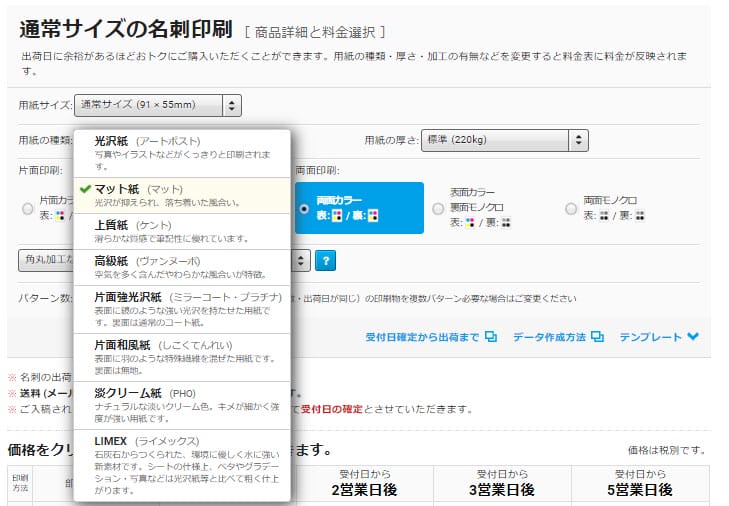The image size is (729, 506).
Task: Click the external window icon beside 受付日確定から出荷まで
Action: (491, 337)
